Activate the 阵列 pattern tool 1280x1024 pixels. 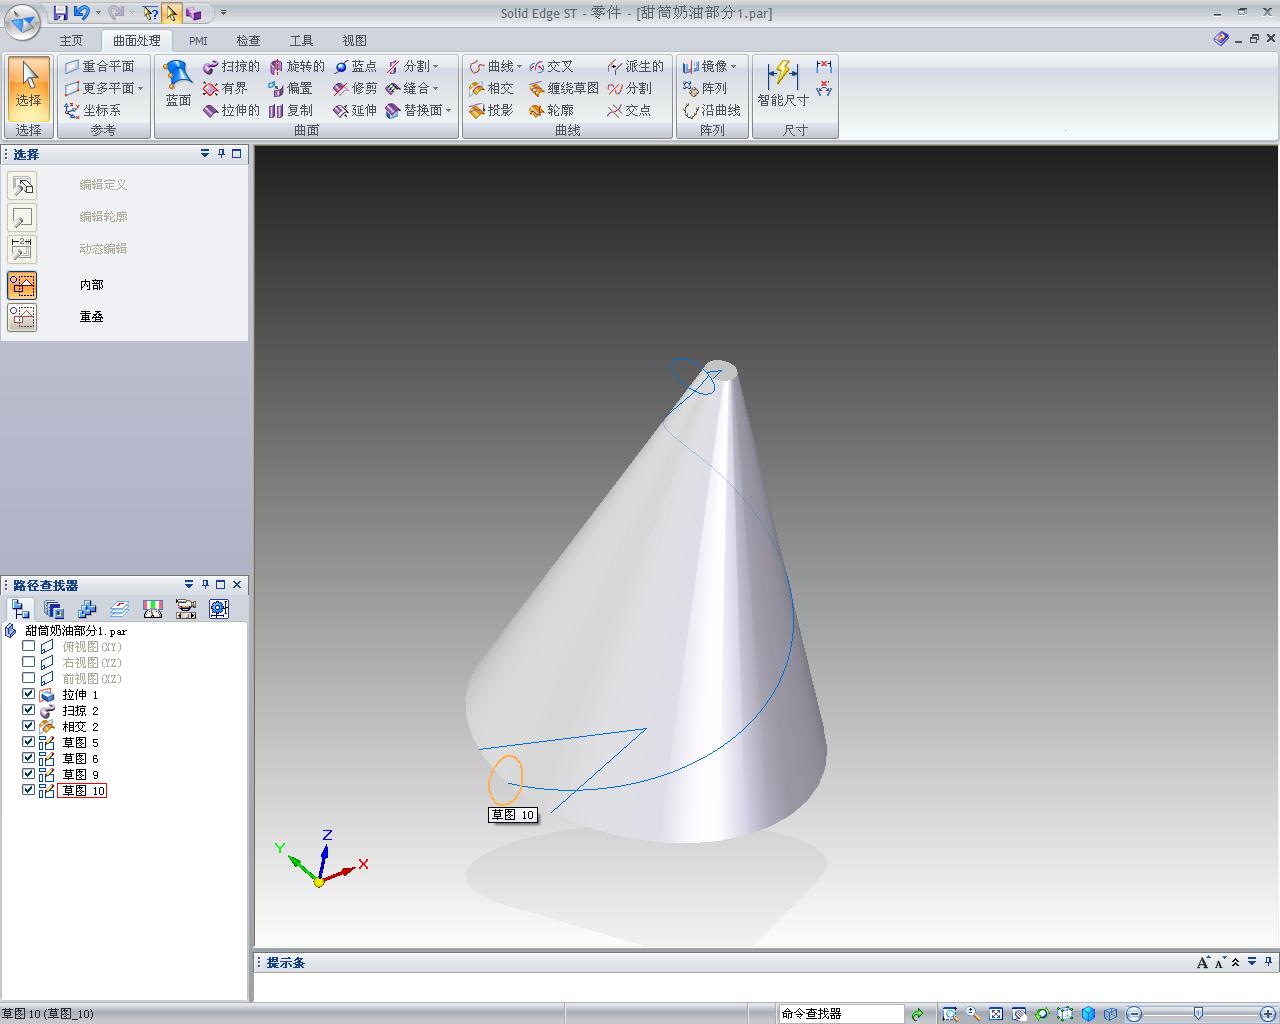[705, 88]
